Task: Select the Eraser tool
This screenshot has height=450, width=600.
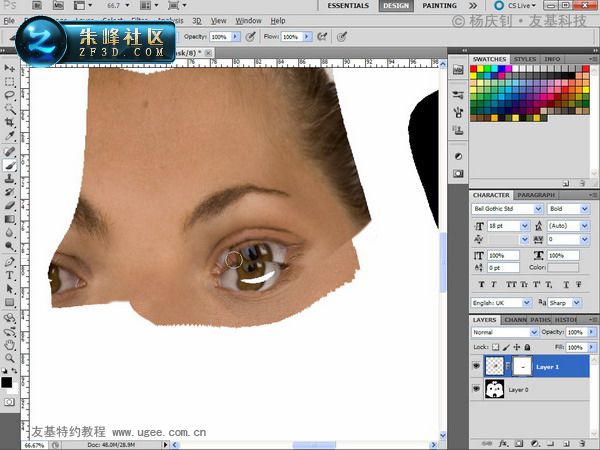Action: pos(10,205)
